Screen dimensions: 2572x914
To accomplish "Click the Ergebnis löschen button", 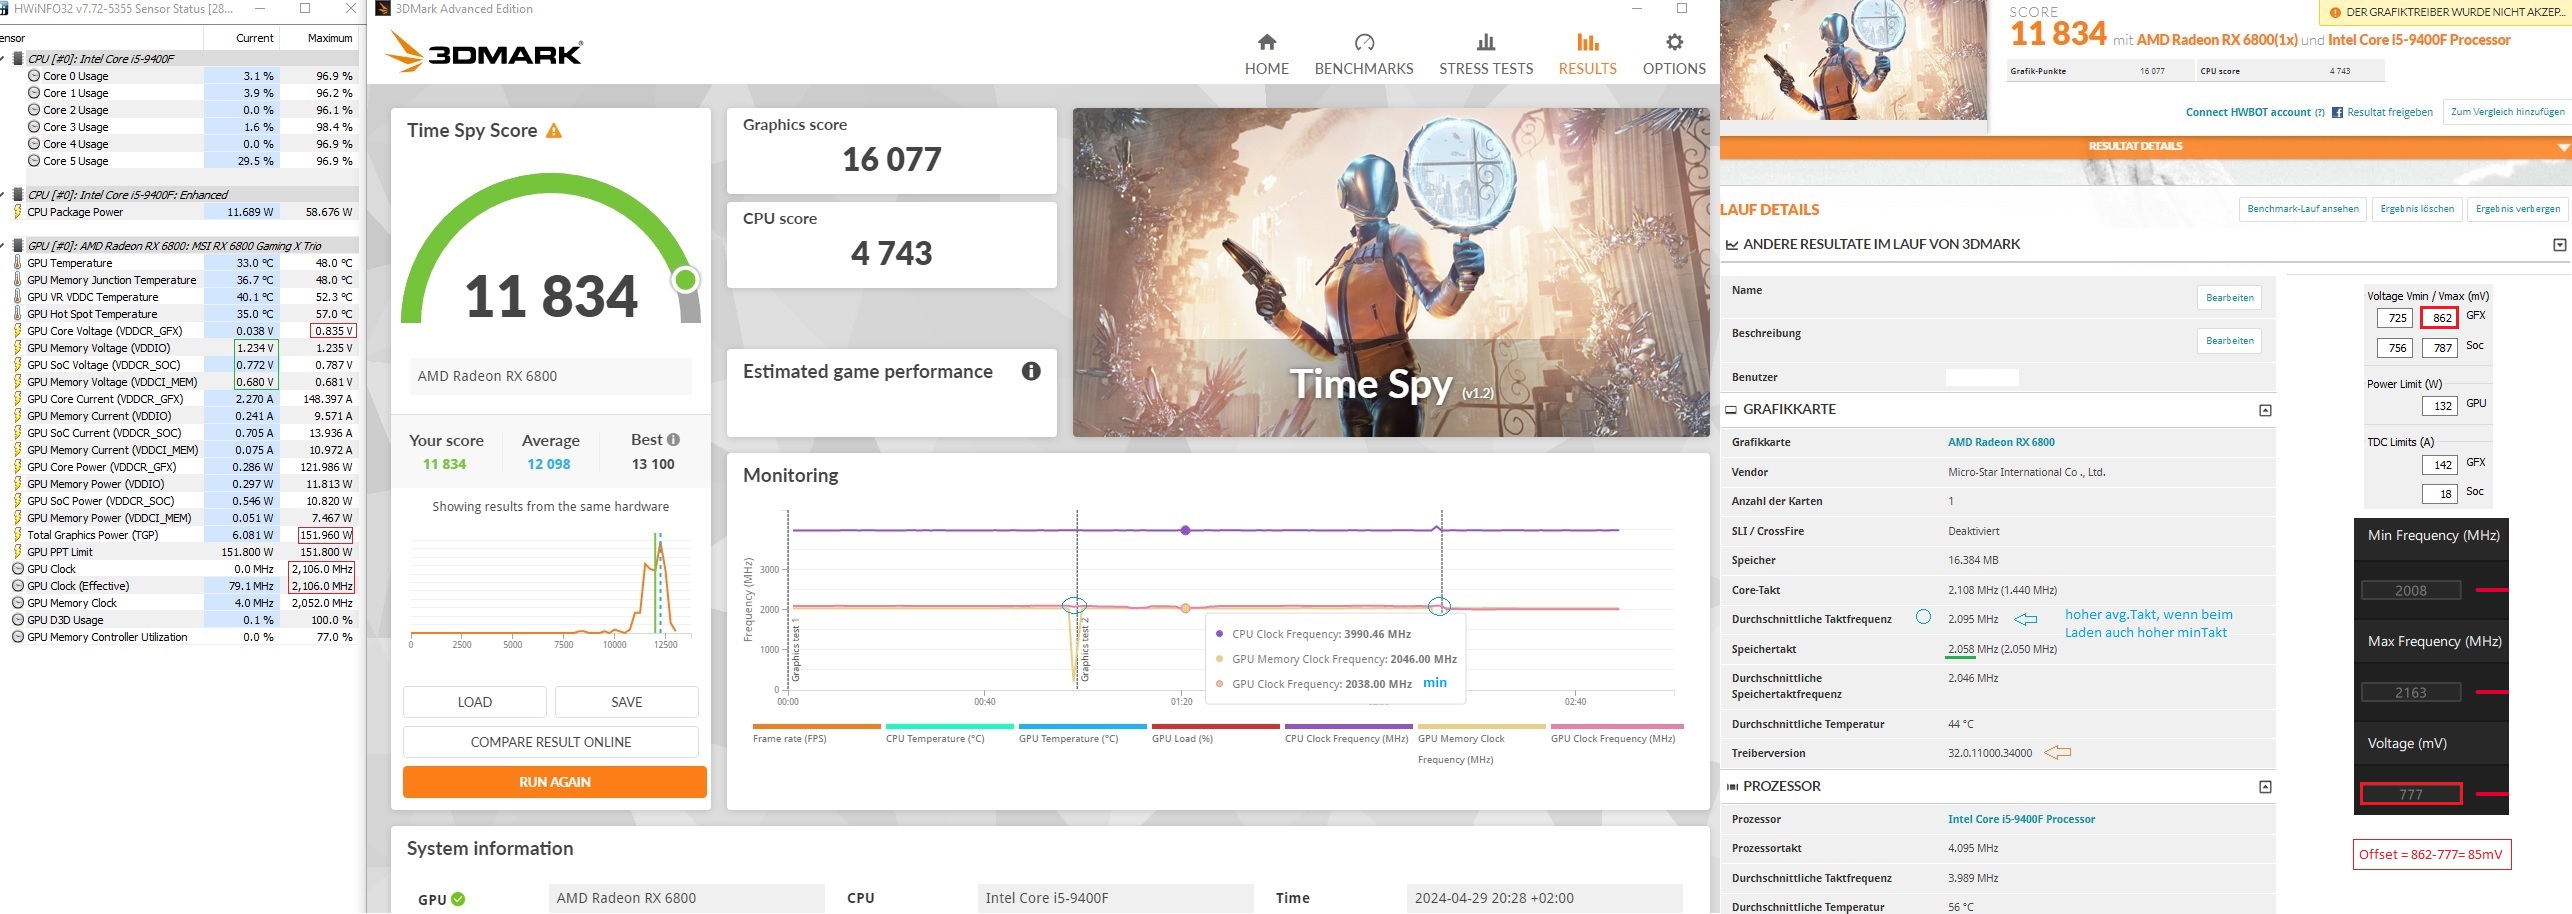I will pos(2417,209).
